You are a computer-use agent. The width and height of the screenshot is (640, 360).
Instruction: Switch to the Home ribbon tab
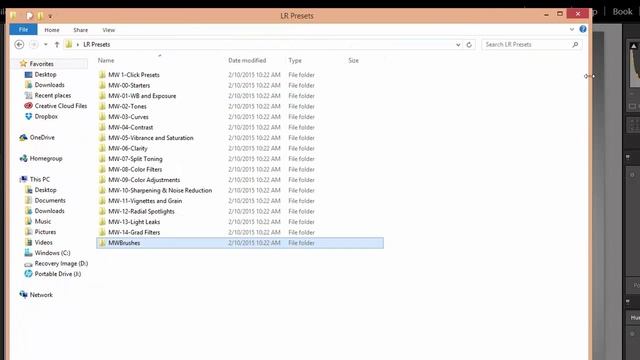[x=52, y=30]
